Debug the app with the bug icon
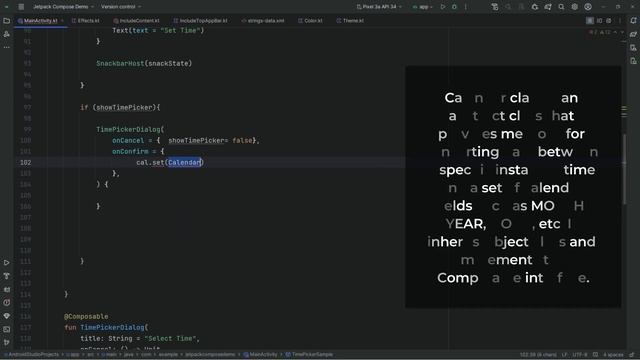Image resolution: width=640 pixels, height=360 pixels. [454, 7]
